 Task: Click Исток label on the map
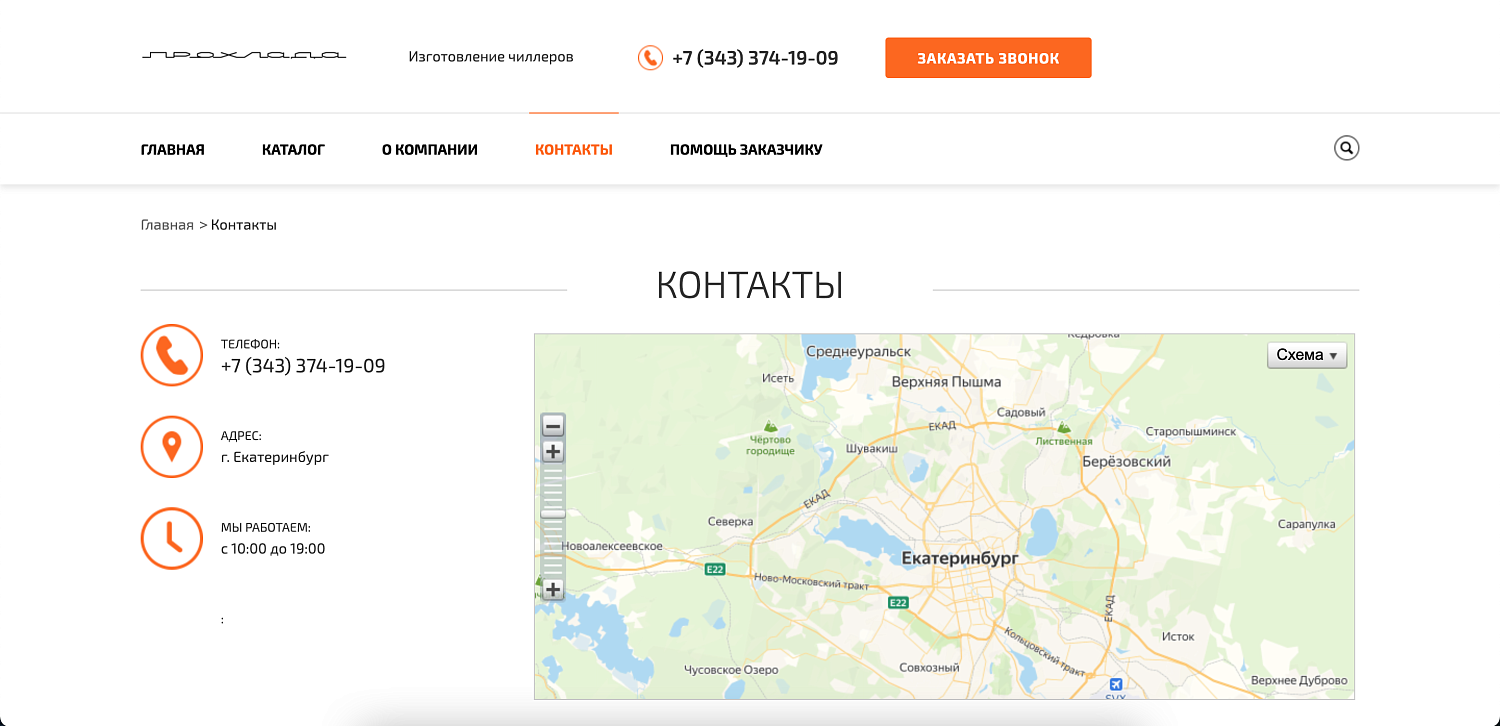[x=1179, y=637]
